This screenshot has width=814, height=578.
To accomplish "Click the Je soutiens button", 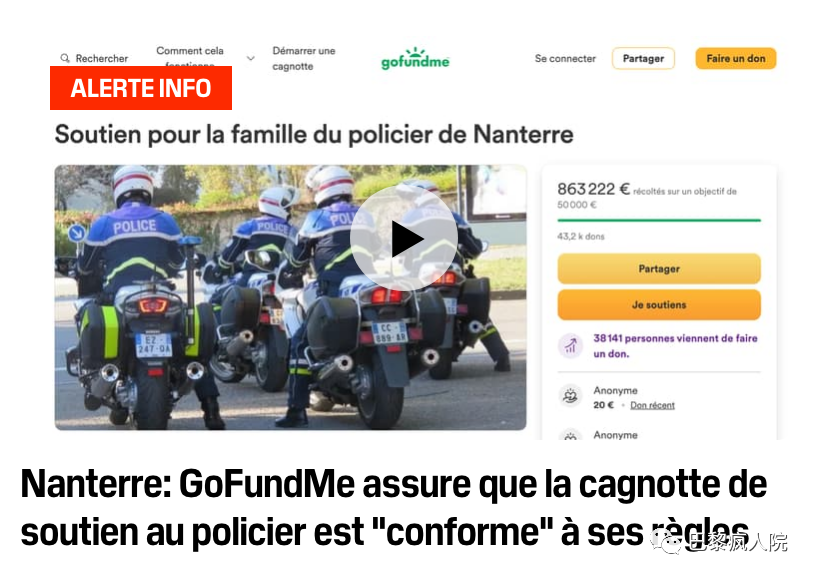I will pyautogui.click(x=659, y=304).
